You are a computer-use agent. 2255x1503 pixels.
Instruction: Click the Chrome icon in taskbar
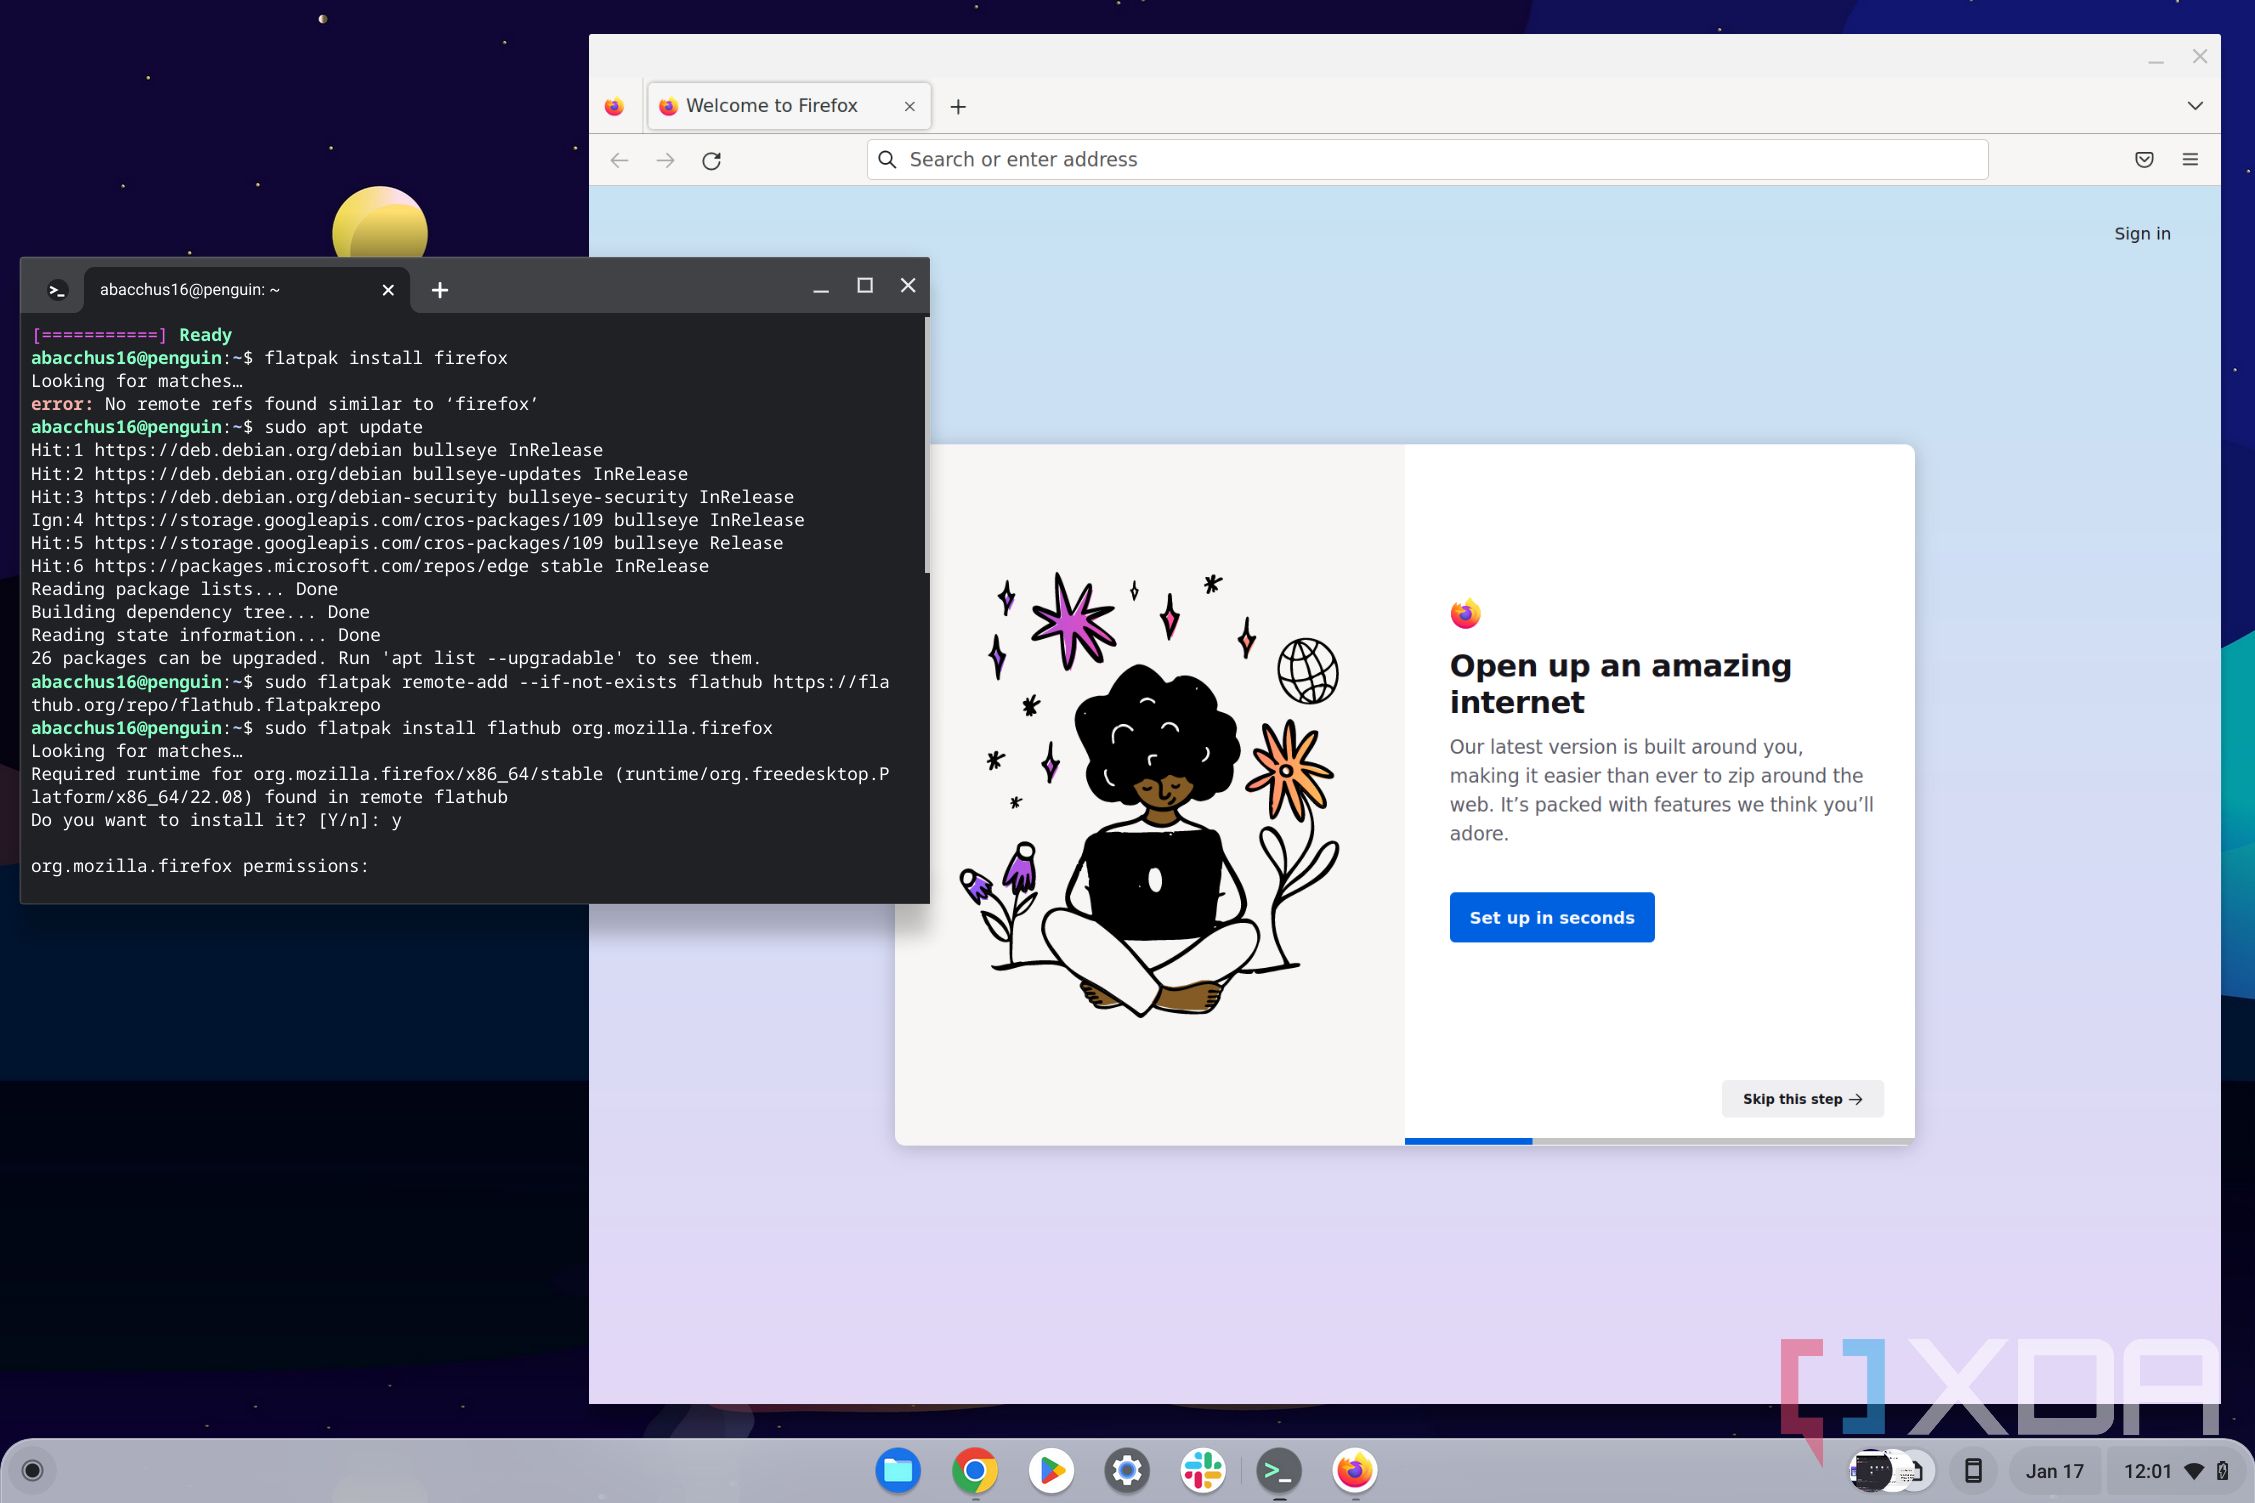click(x=972, y=1471)
